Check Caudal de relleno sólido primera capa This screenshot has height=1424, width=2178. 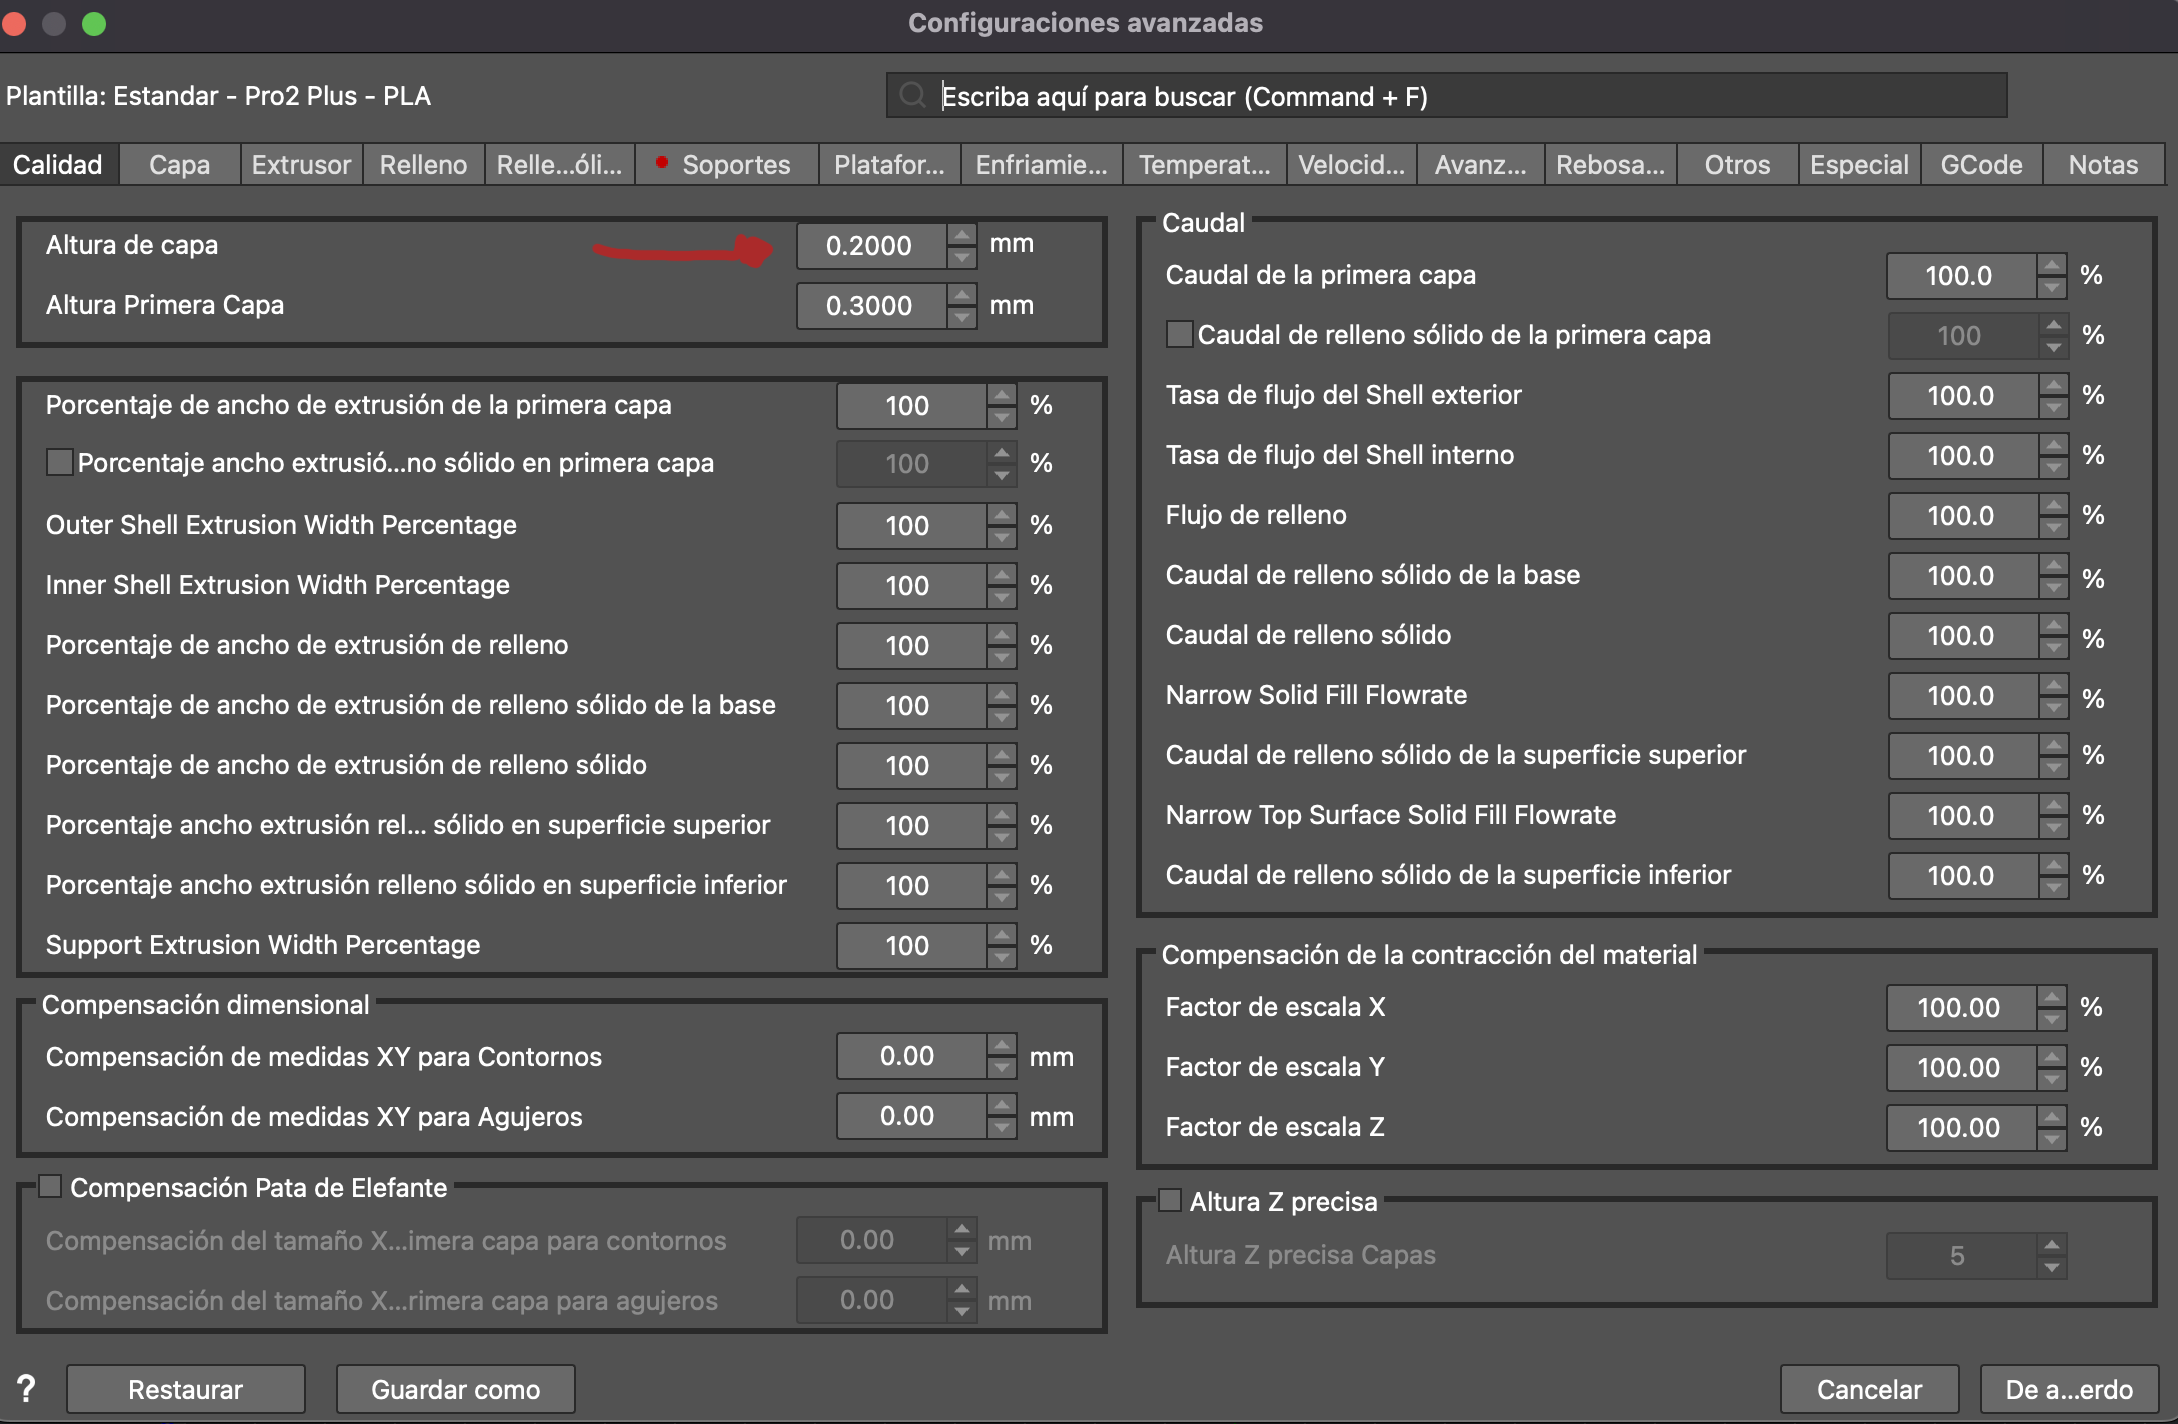point(1180,334)
